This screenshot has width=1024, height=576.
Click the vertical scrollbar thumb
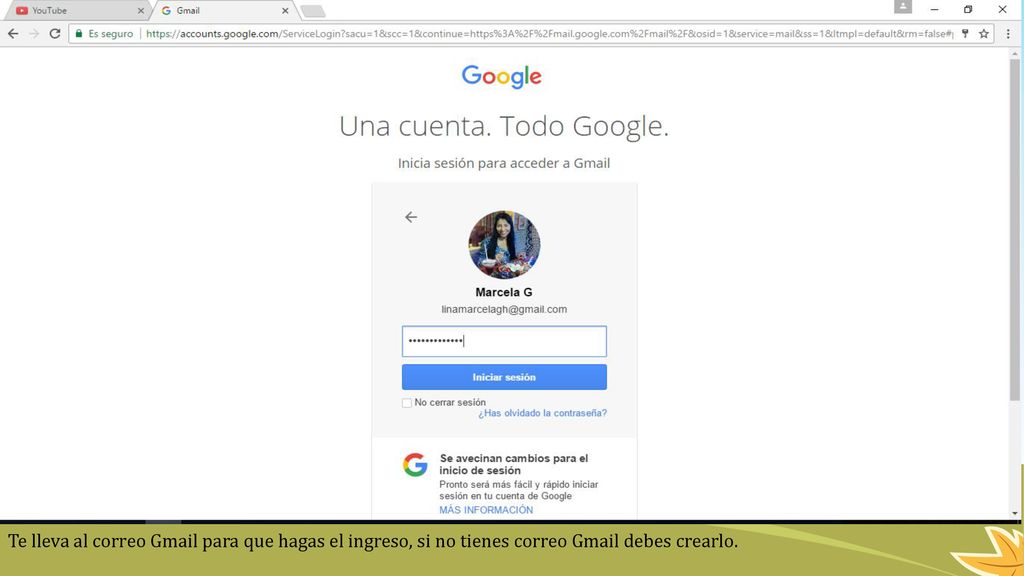click(1014, 229)
